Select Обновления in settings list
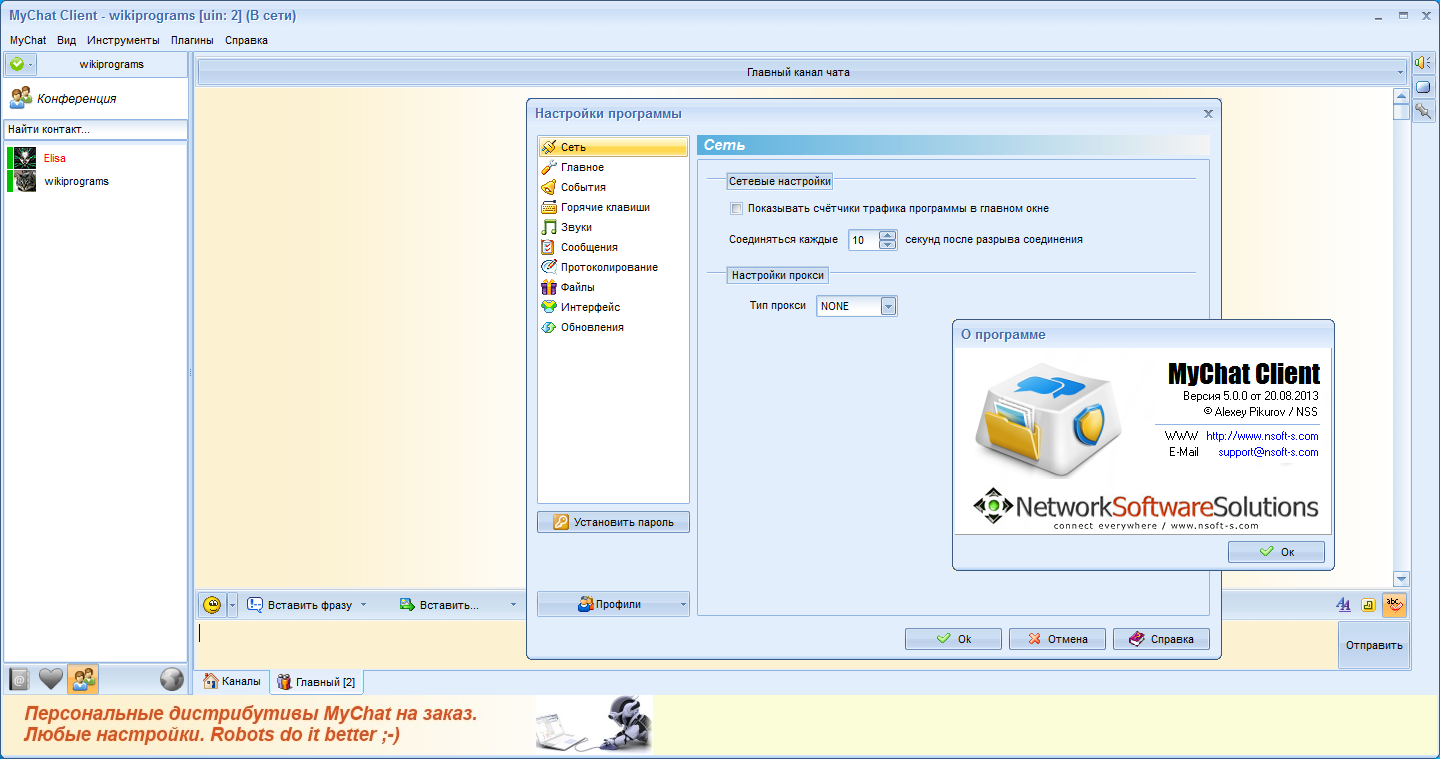Screen dimensions: 1440x759 coord(613,327)
